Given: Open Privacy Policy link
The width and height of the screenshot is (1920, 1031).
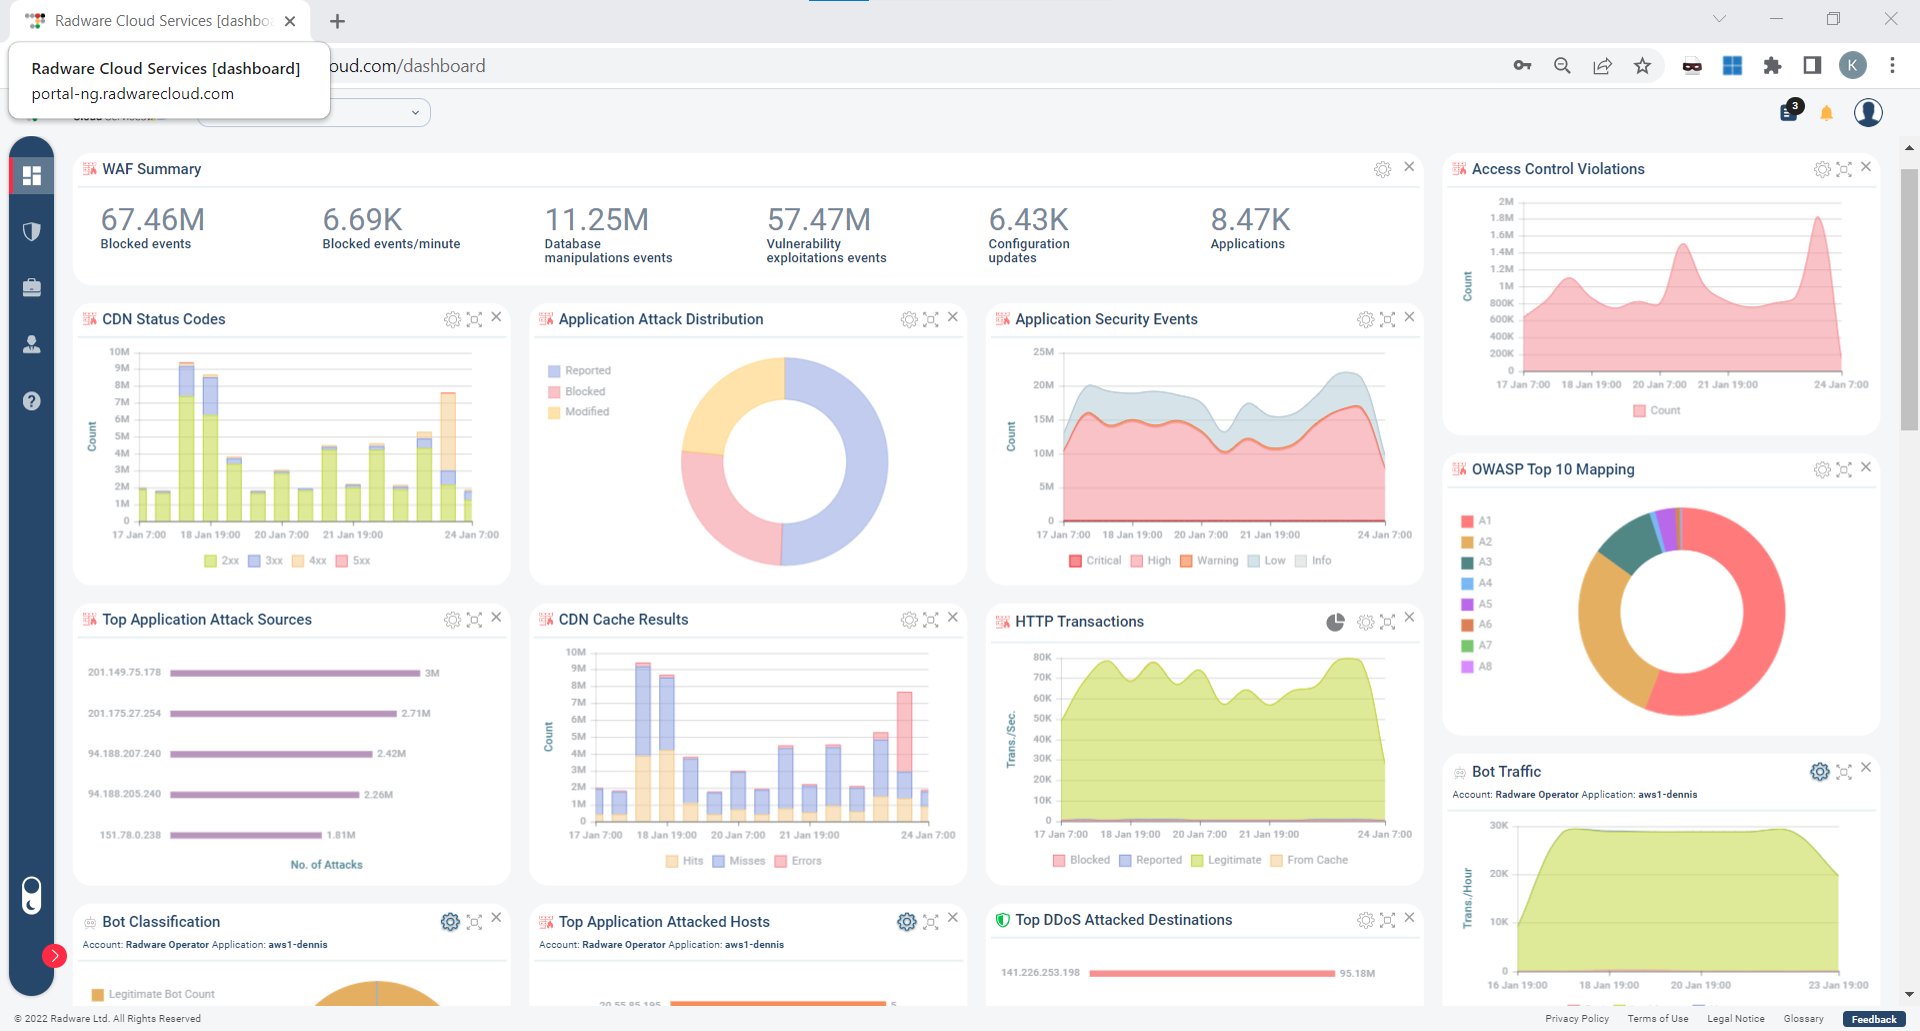Looking at the screenshot, I should coord(1577,1019).
